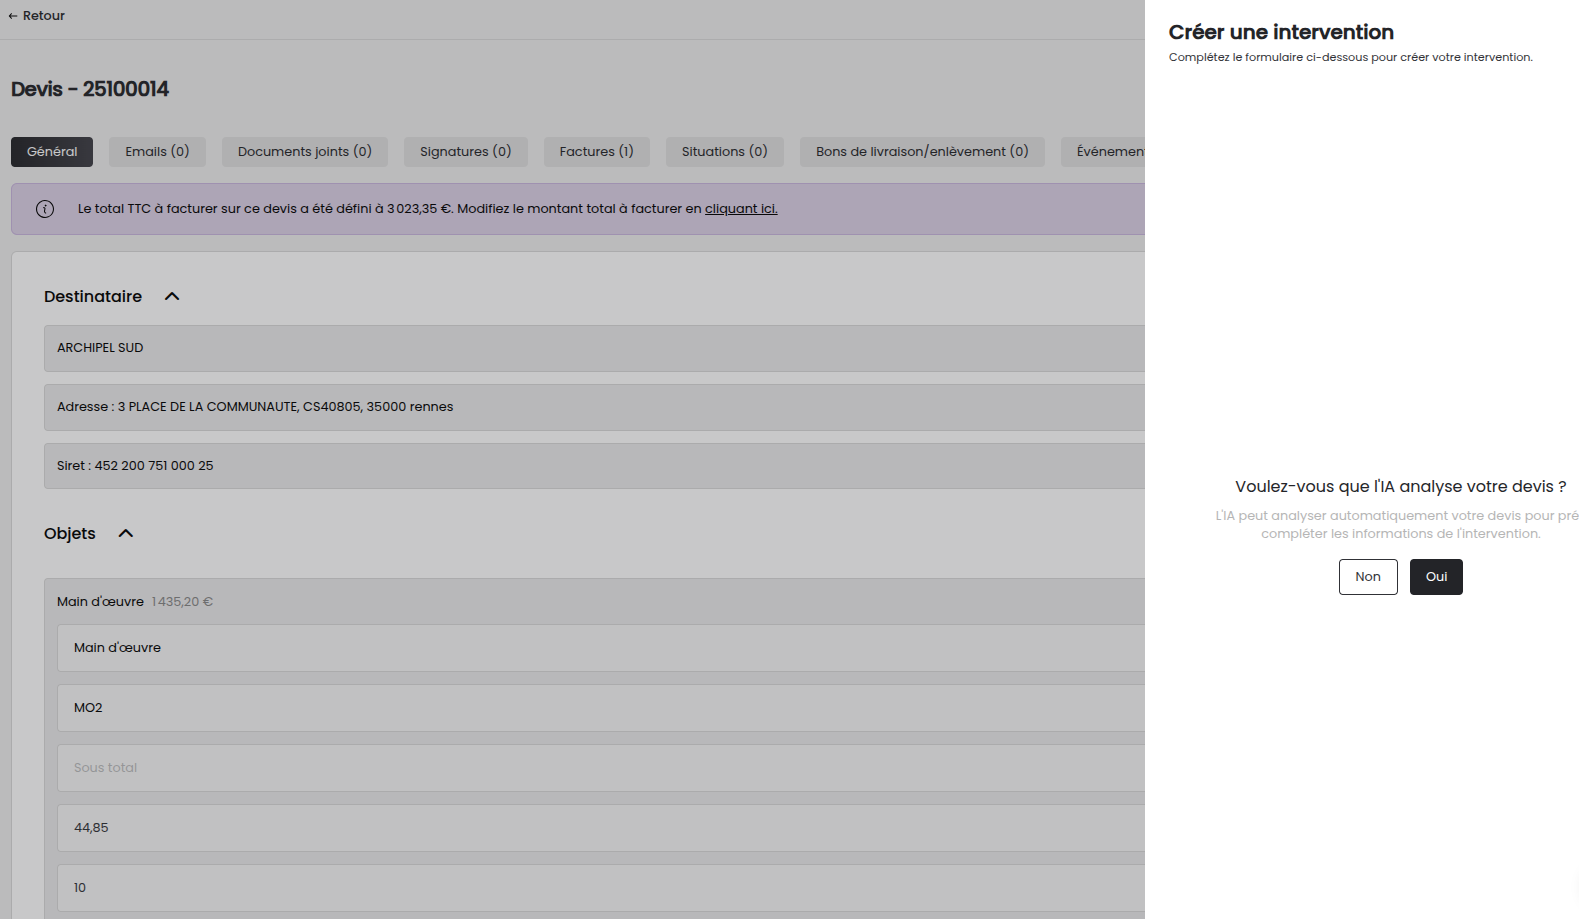
Task: View the Factures (1) tab
Action: [x=596, y=152]
